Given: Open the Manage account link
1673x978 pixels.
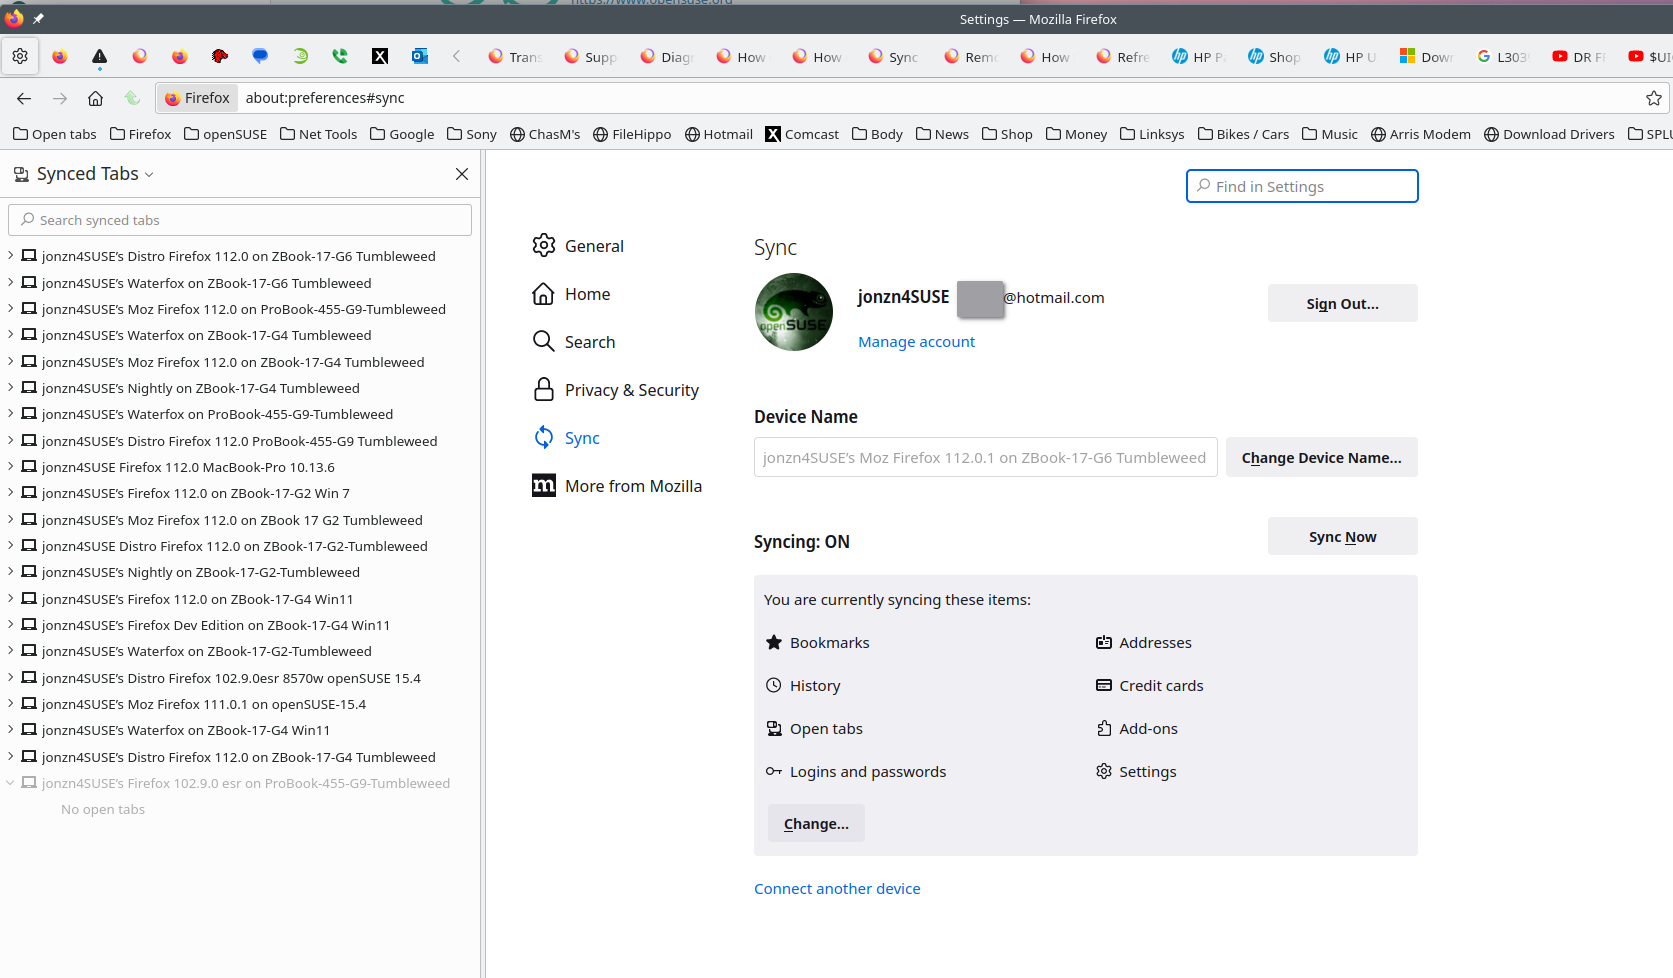Looking at the screenshot, I should [916, 342].
